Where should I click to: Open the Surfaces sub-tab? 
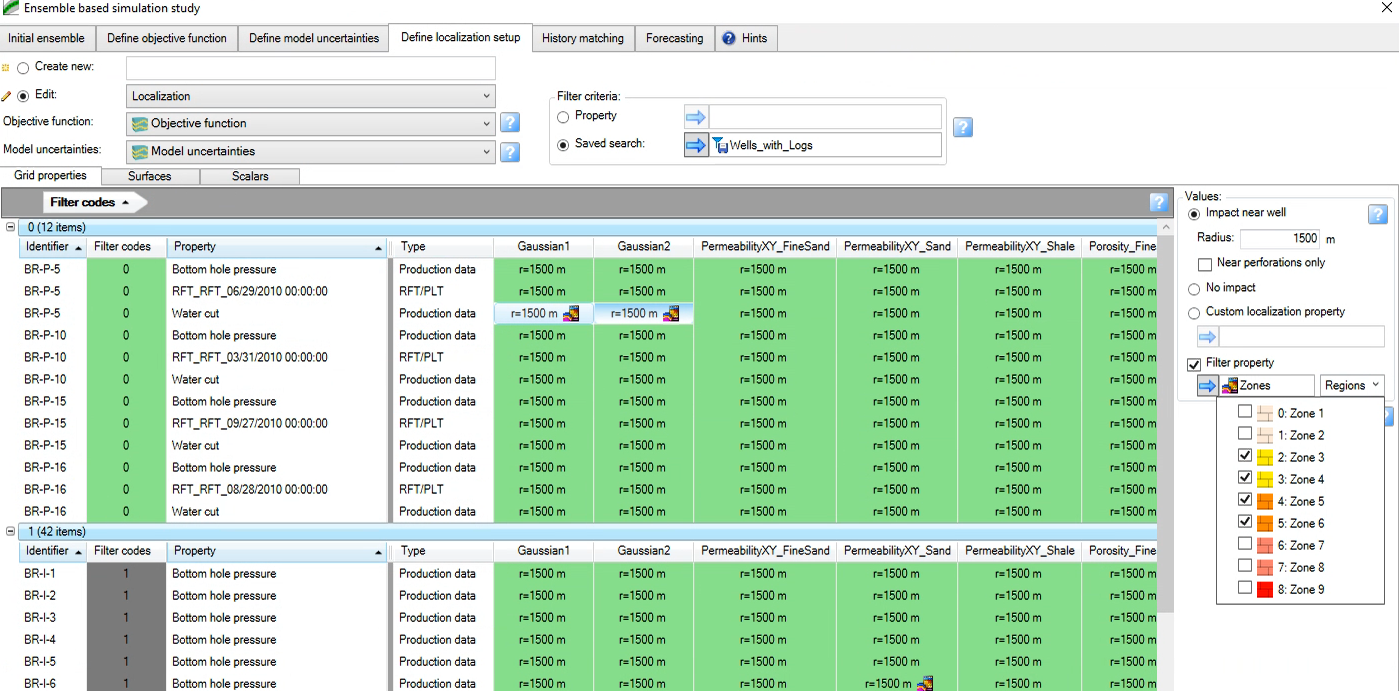point(149,176)
